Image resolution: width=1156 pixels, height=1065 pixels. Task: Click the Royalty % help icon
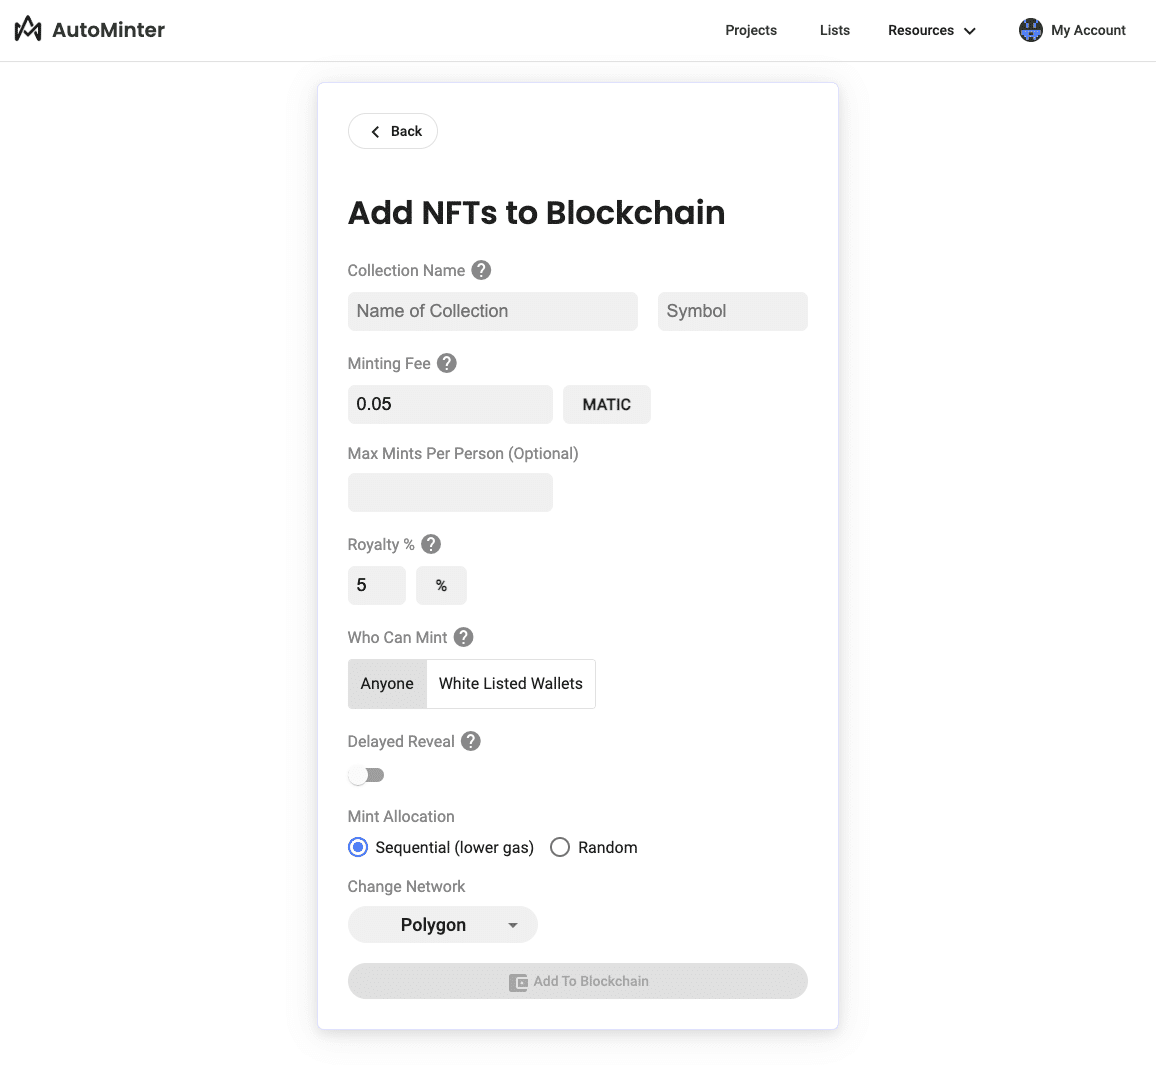tap(431, 544)
